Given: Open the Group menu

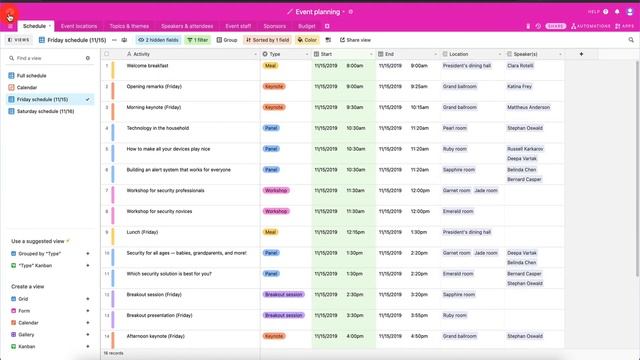Looking at the screenshot, I should point(227,40).
